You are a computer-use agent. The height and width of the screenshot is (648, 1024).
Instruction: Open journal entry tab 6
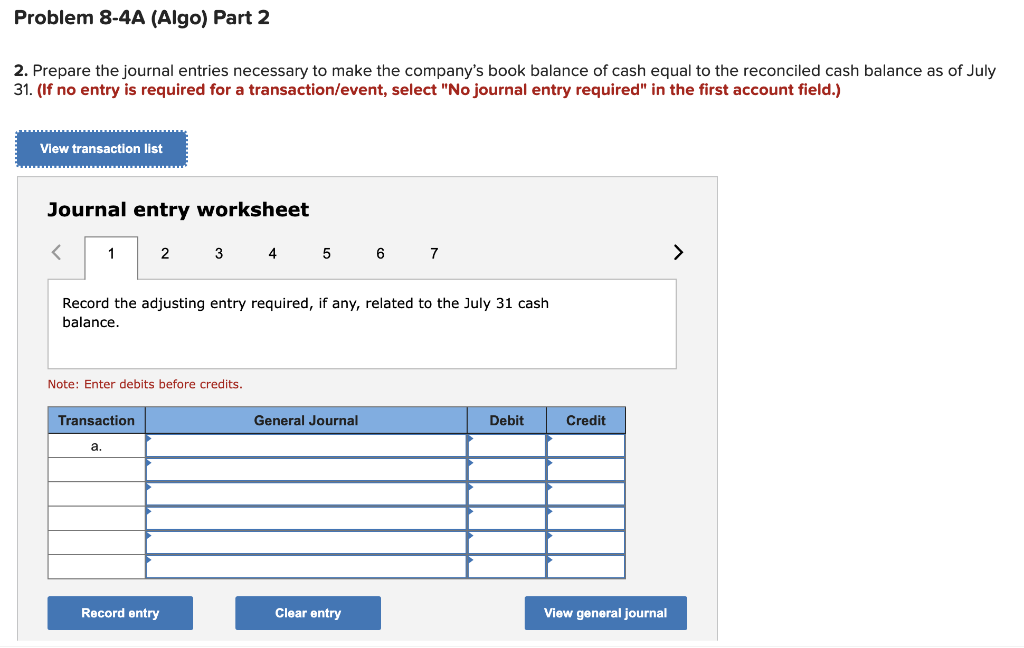pos(380,254)
